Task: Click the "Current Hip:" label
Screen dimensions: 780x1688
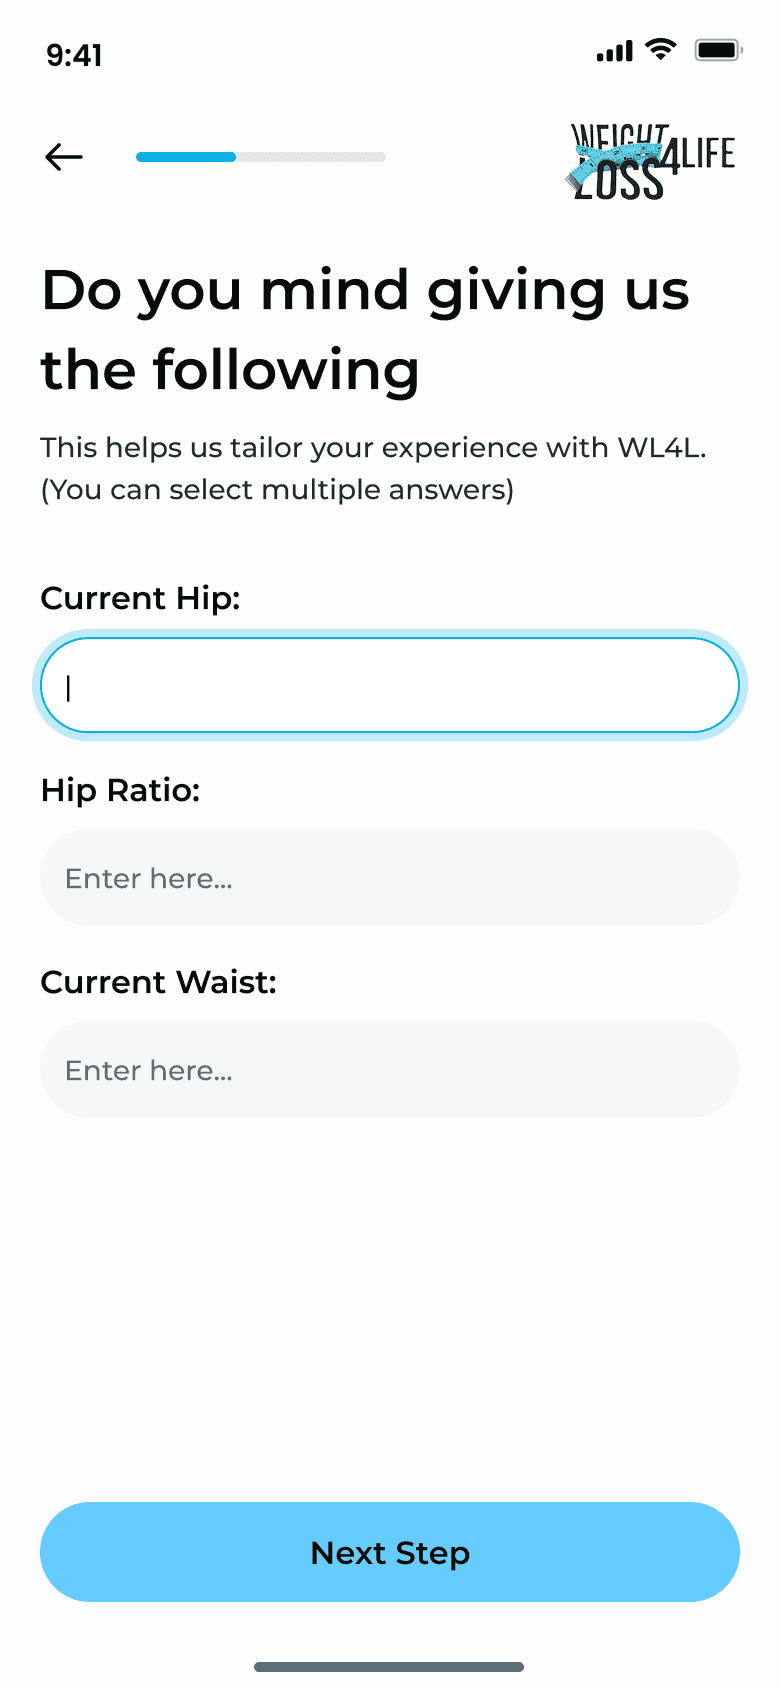Action: point(140,598)
